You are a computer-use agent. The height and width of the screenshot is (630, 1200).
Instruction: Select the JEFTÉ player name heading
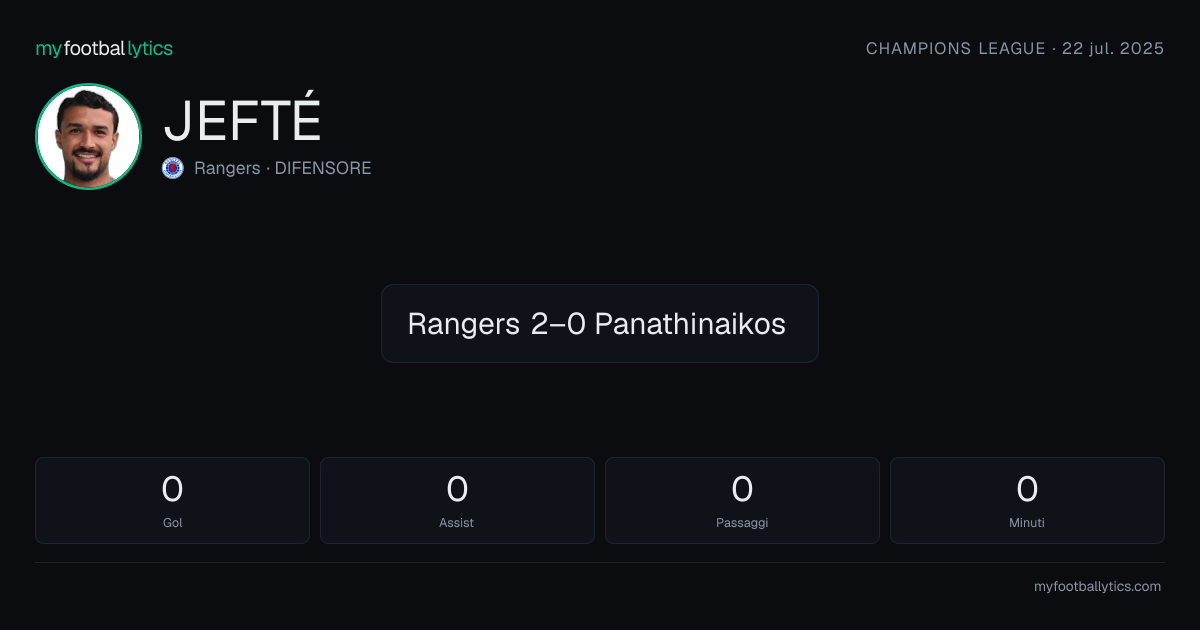(242, 121)
